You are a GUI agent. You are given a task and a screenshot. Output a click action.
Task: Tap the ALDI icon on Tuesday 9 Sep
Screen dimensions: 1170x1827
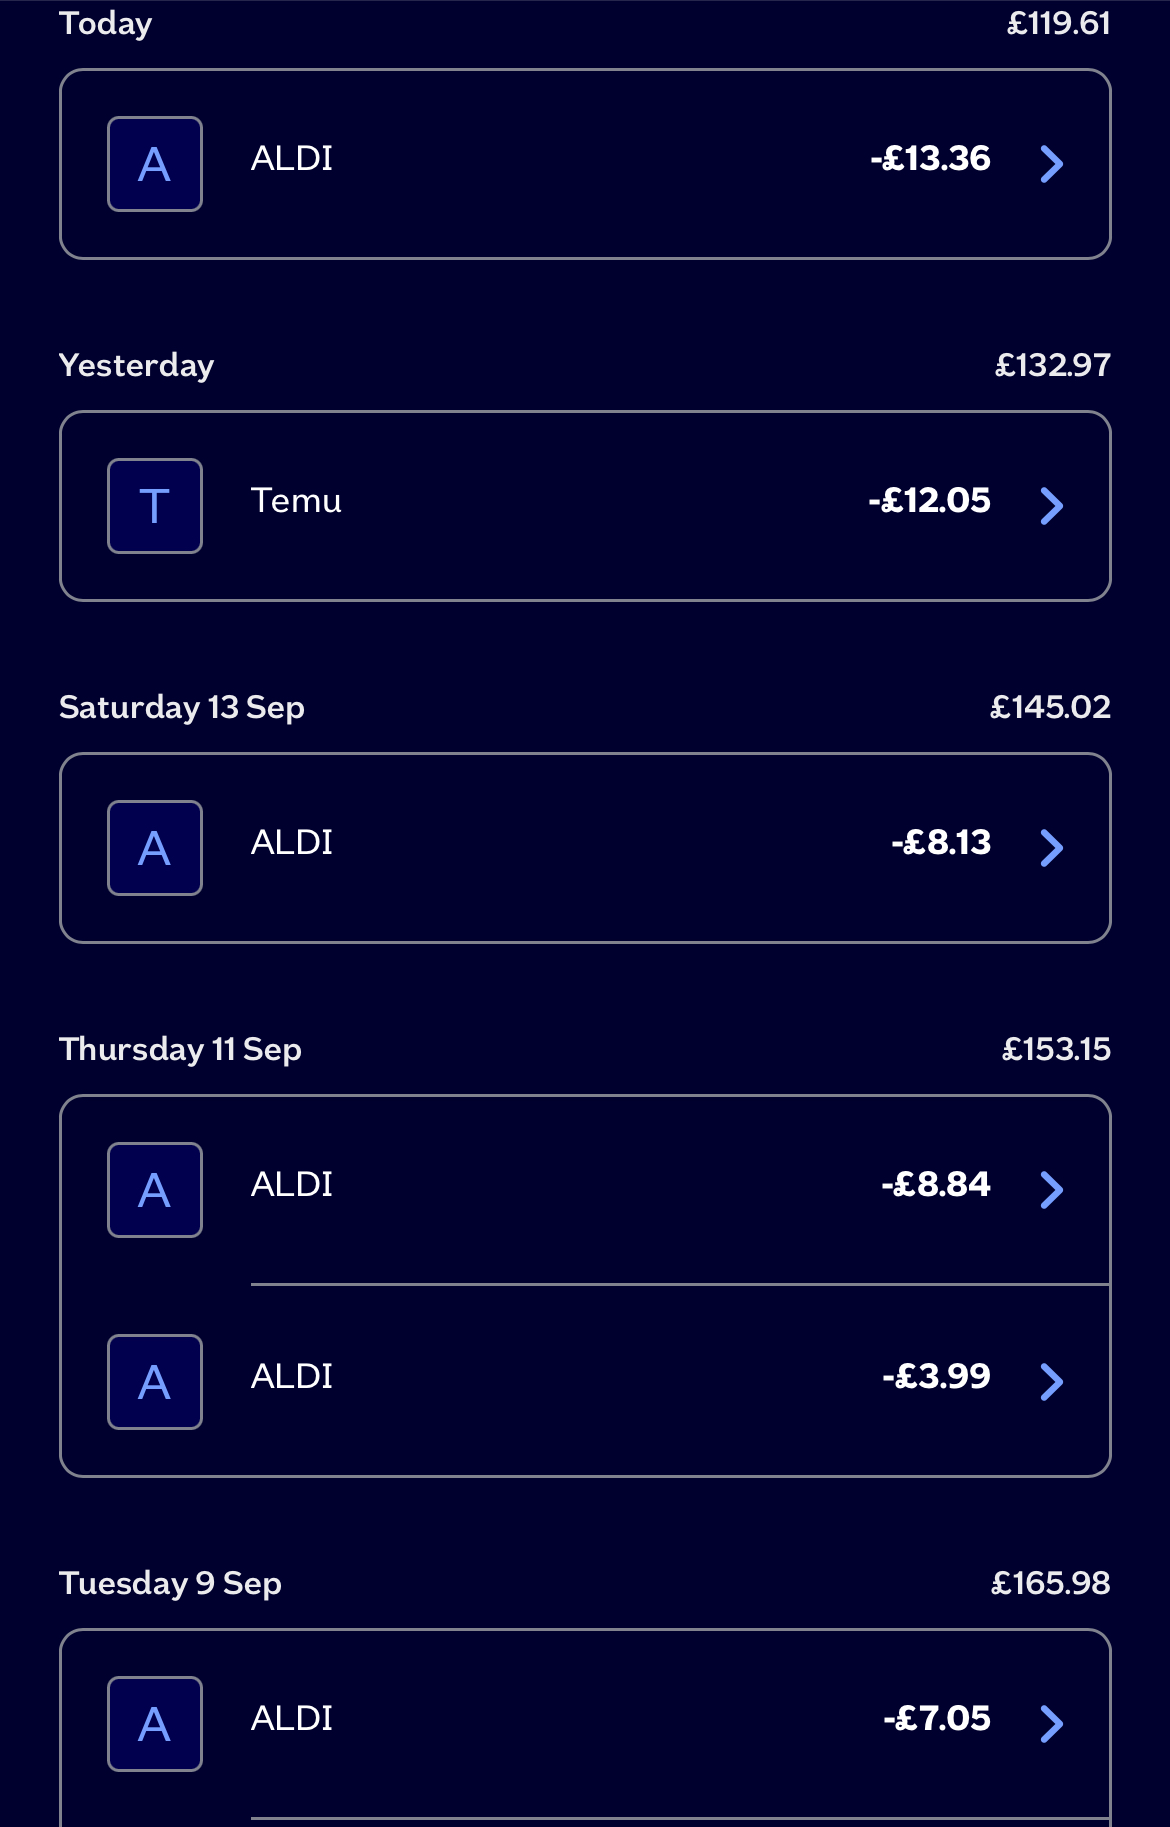155,1724
